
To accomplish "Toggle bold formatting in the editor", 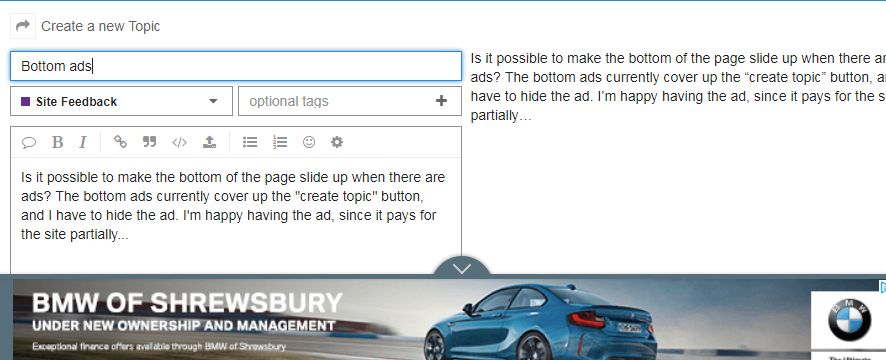I will pyautogui.click(x=57, y=142).
